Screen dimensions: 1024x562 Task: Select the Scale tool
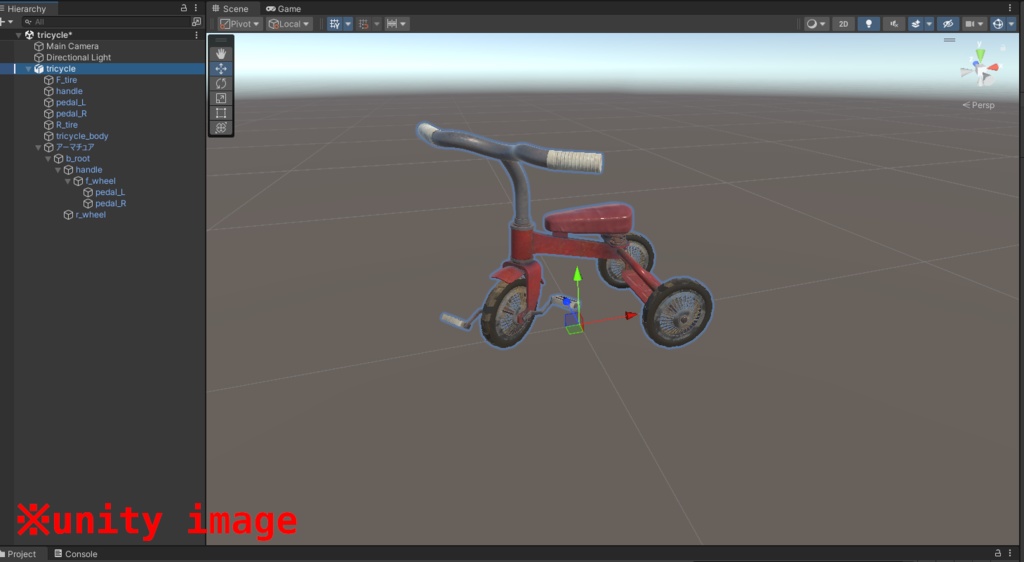221,98
